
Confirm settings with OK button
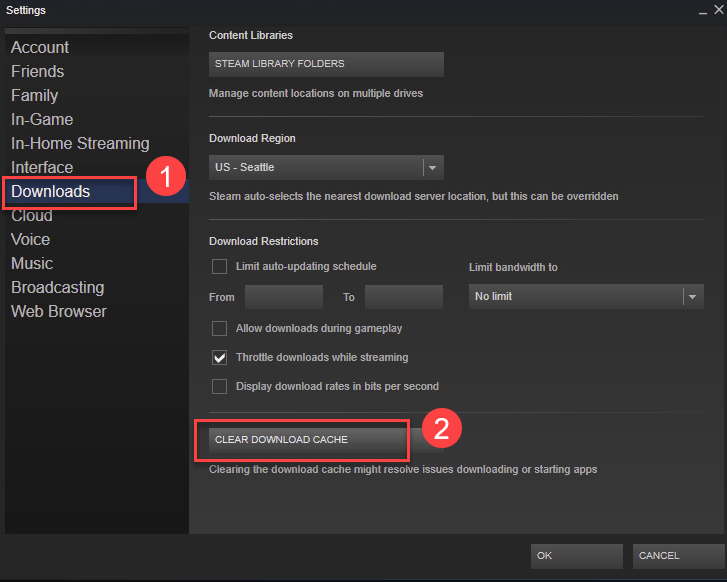click(x=576, y=556)
